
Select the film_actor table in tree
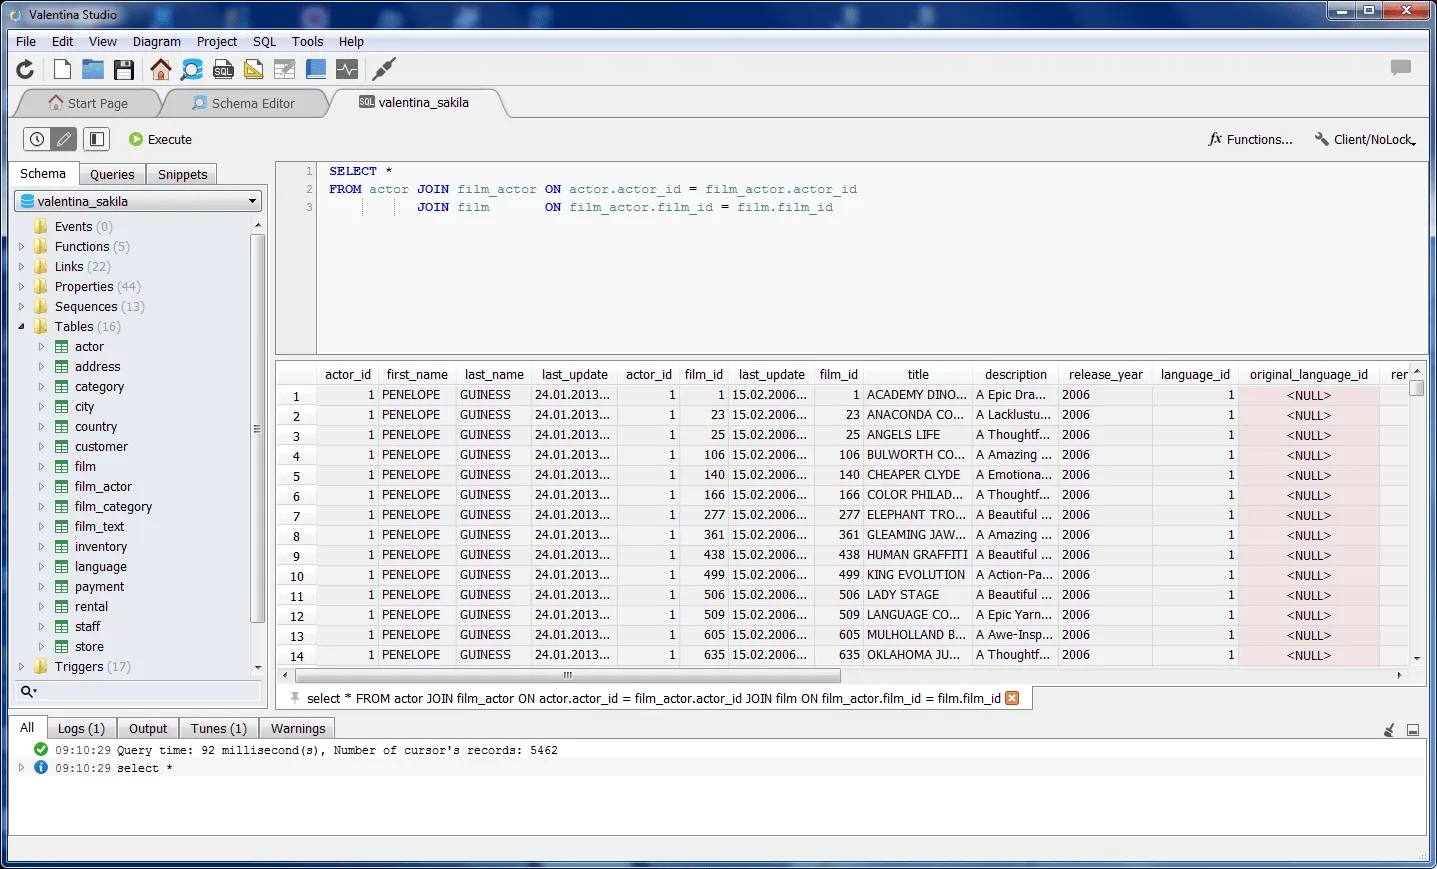pos(103,487)
